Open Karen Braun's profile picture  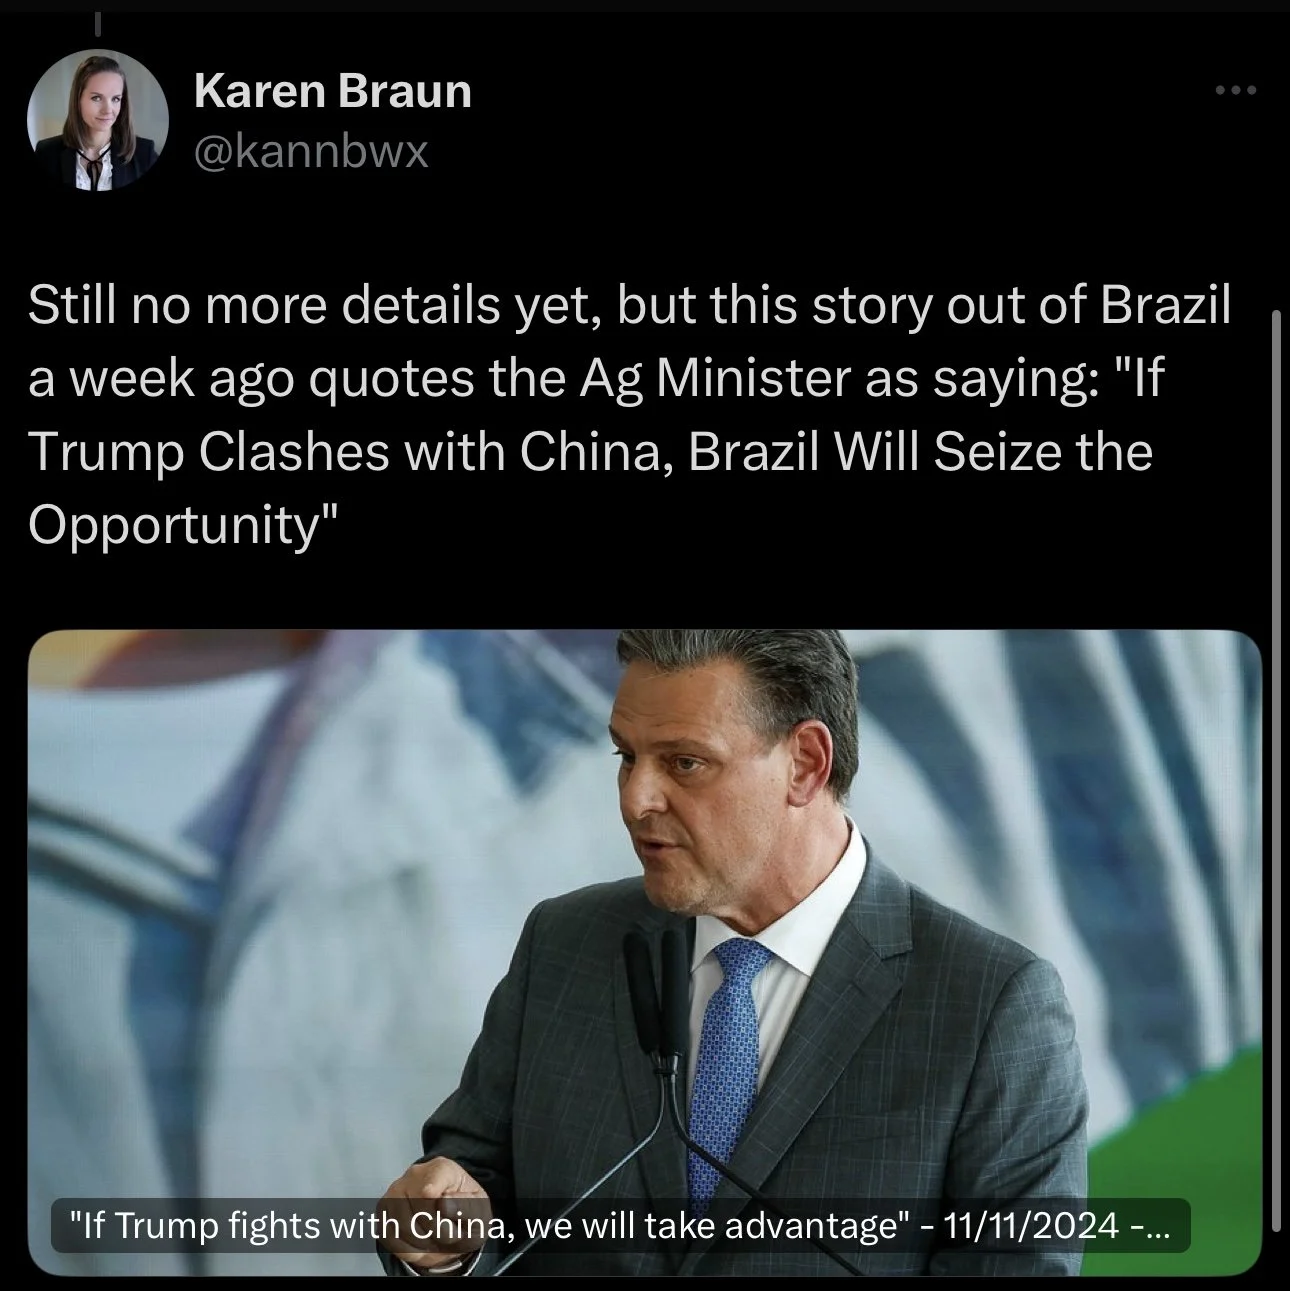97,119
